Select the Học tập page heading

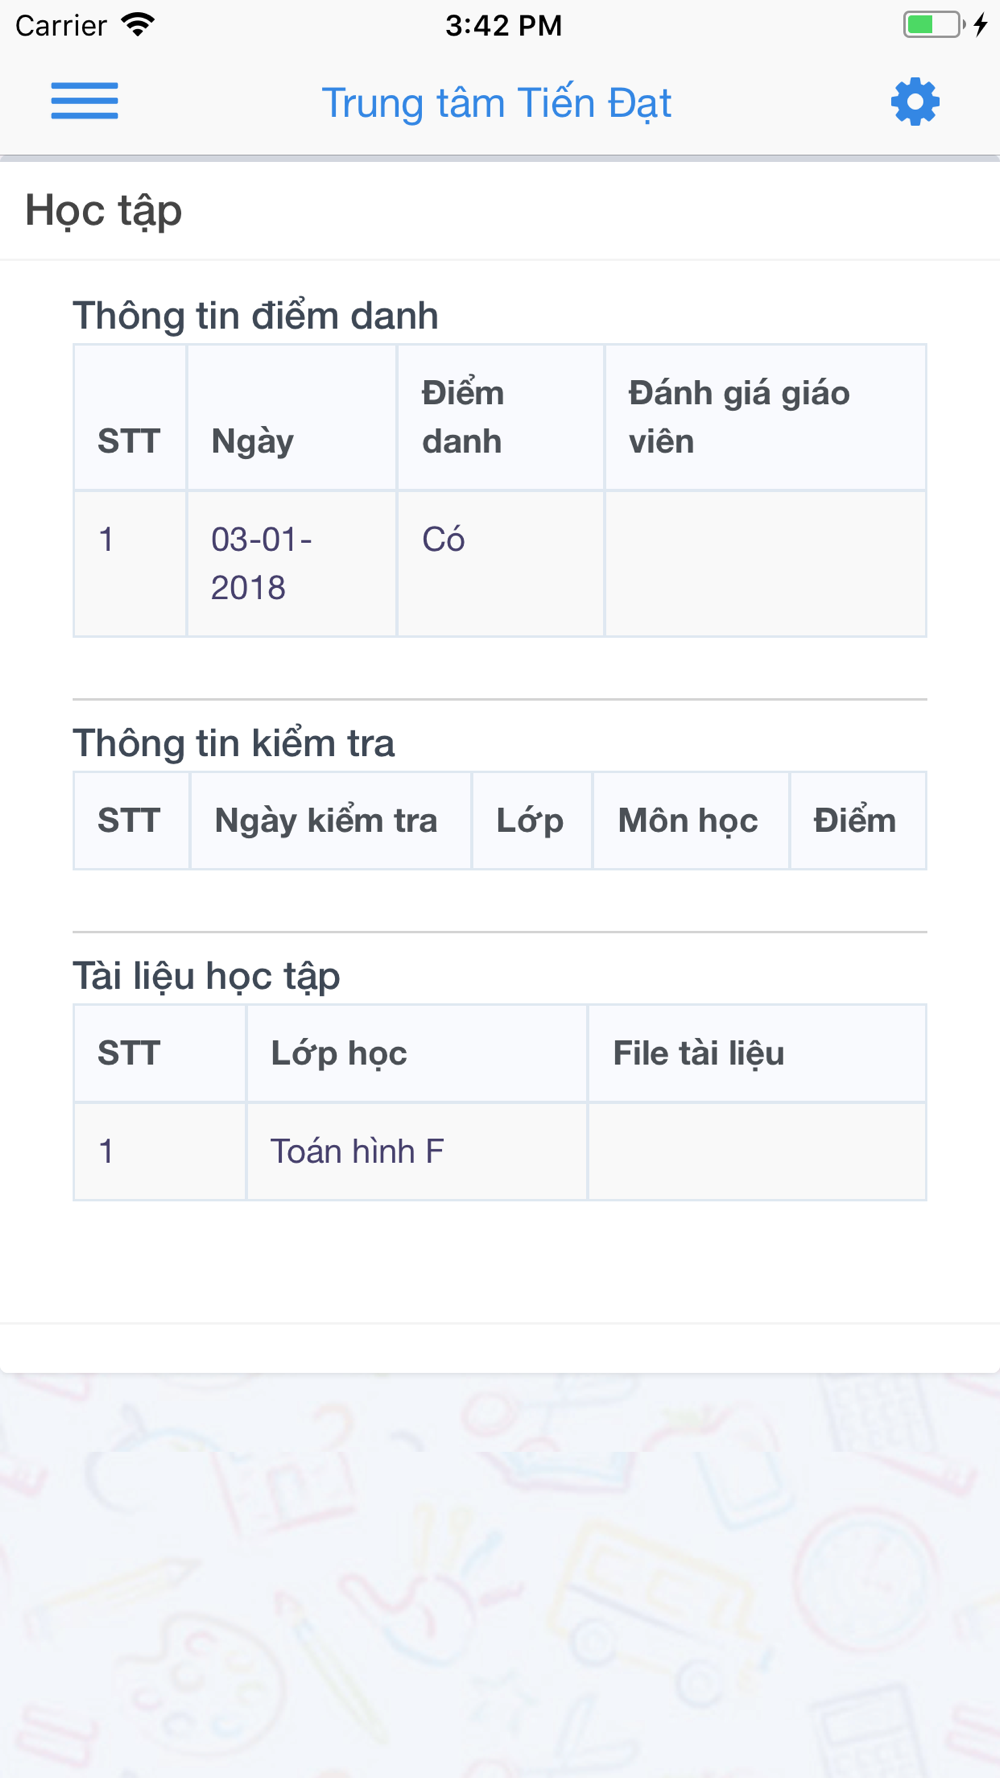[x=104, y=211]
